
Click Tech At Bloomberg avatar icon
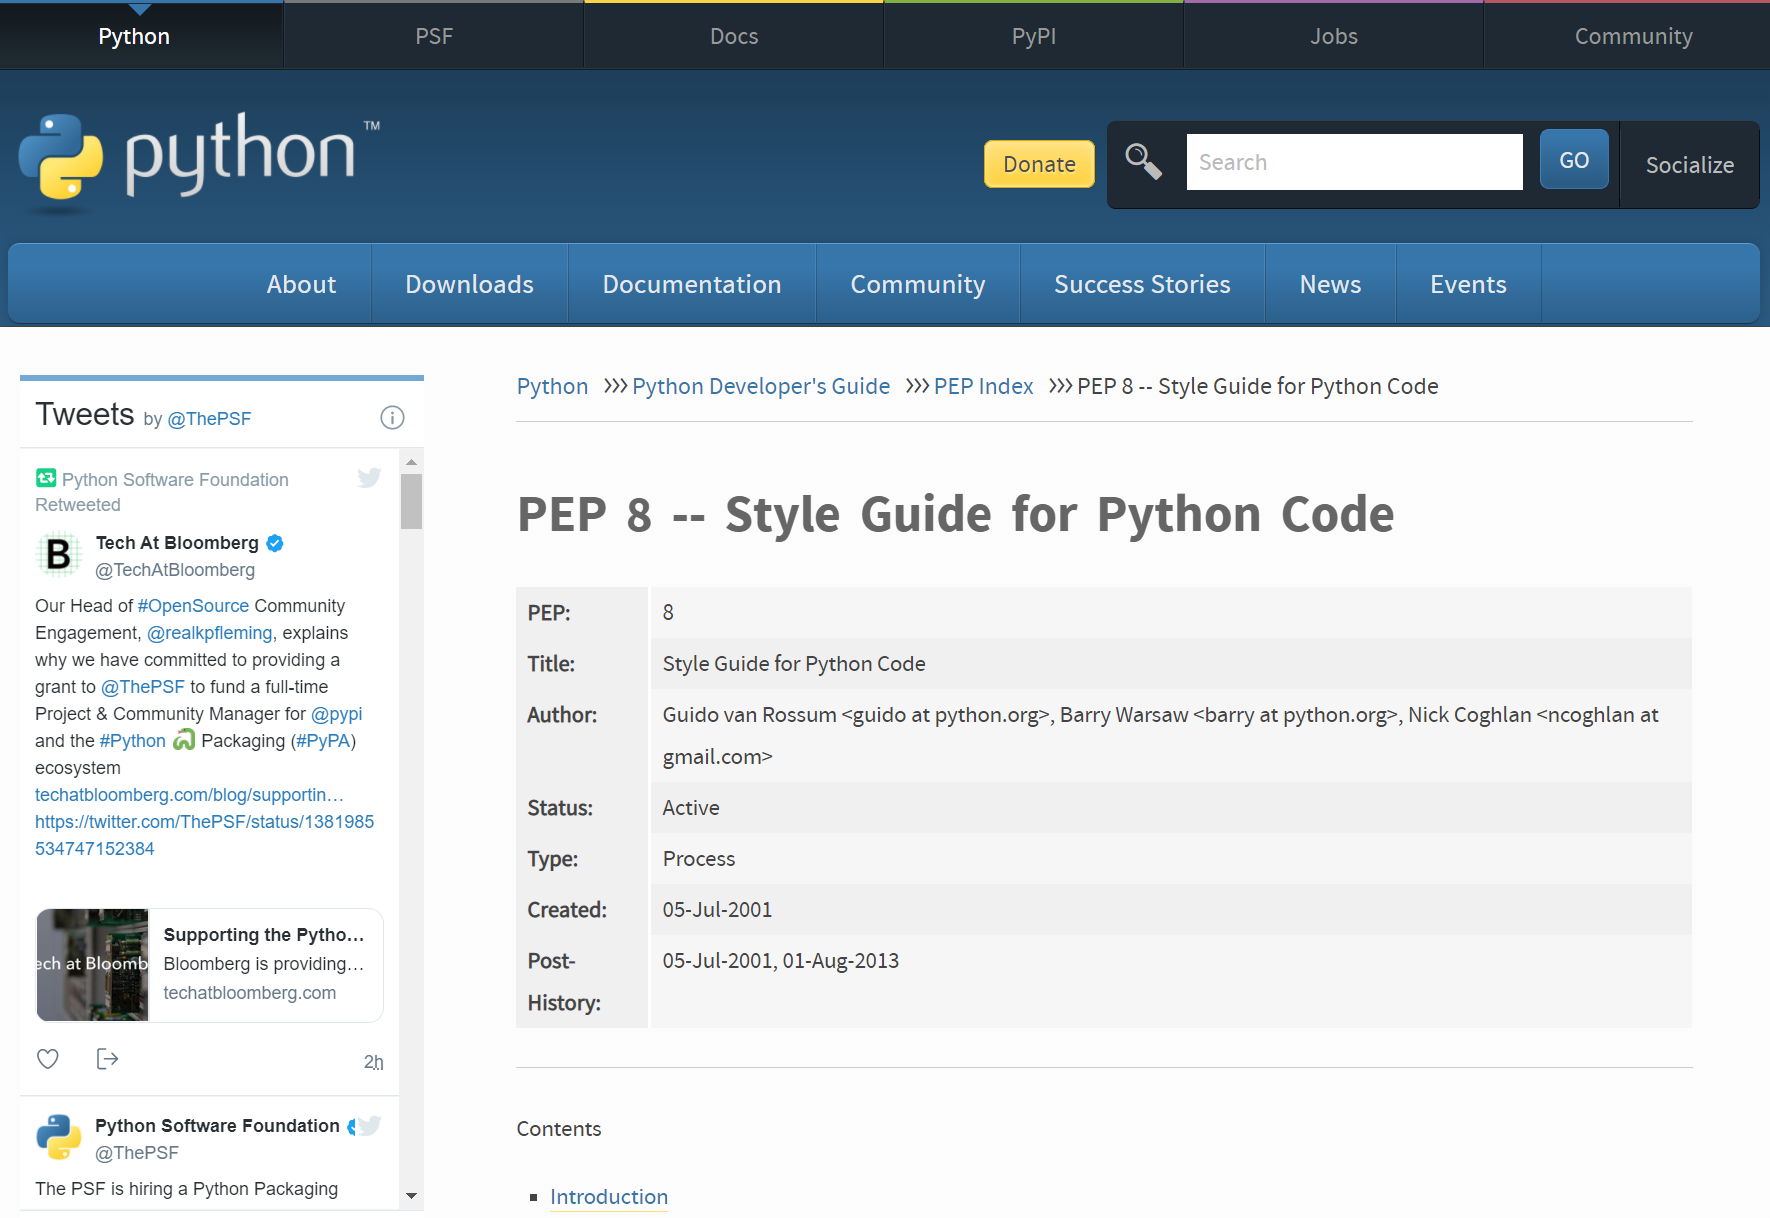pos(59,555)
